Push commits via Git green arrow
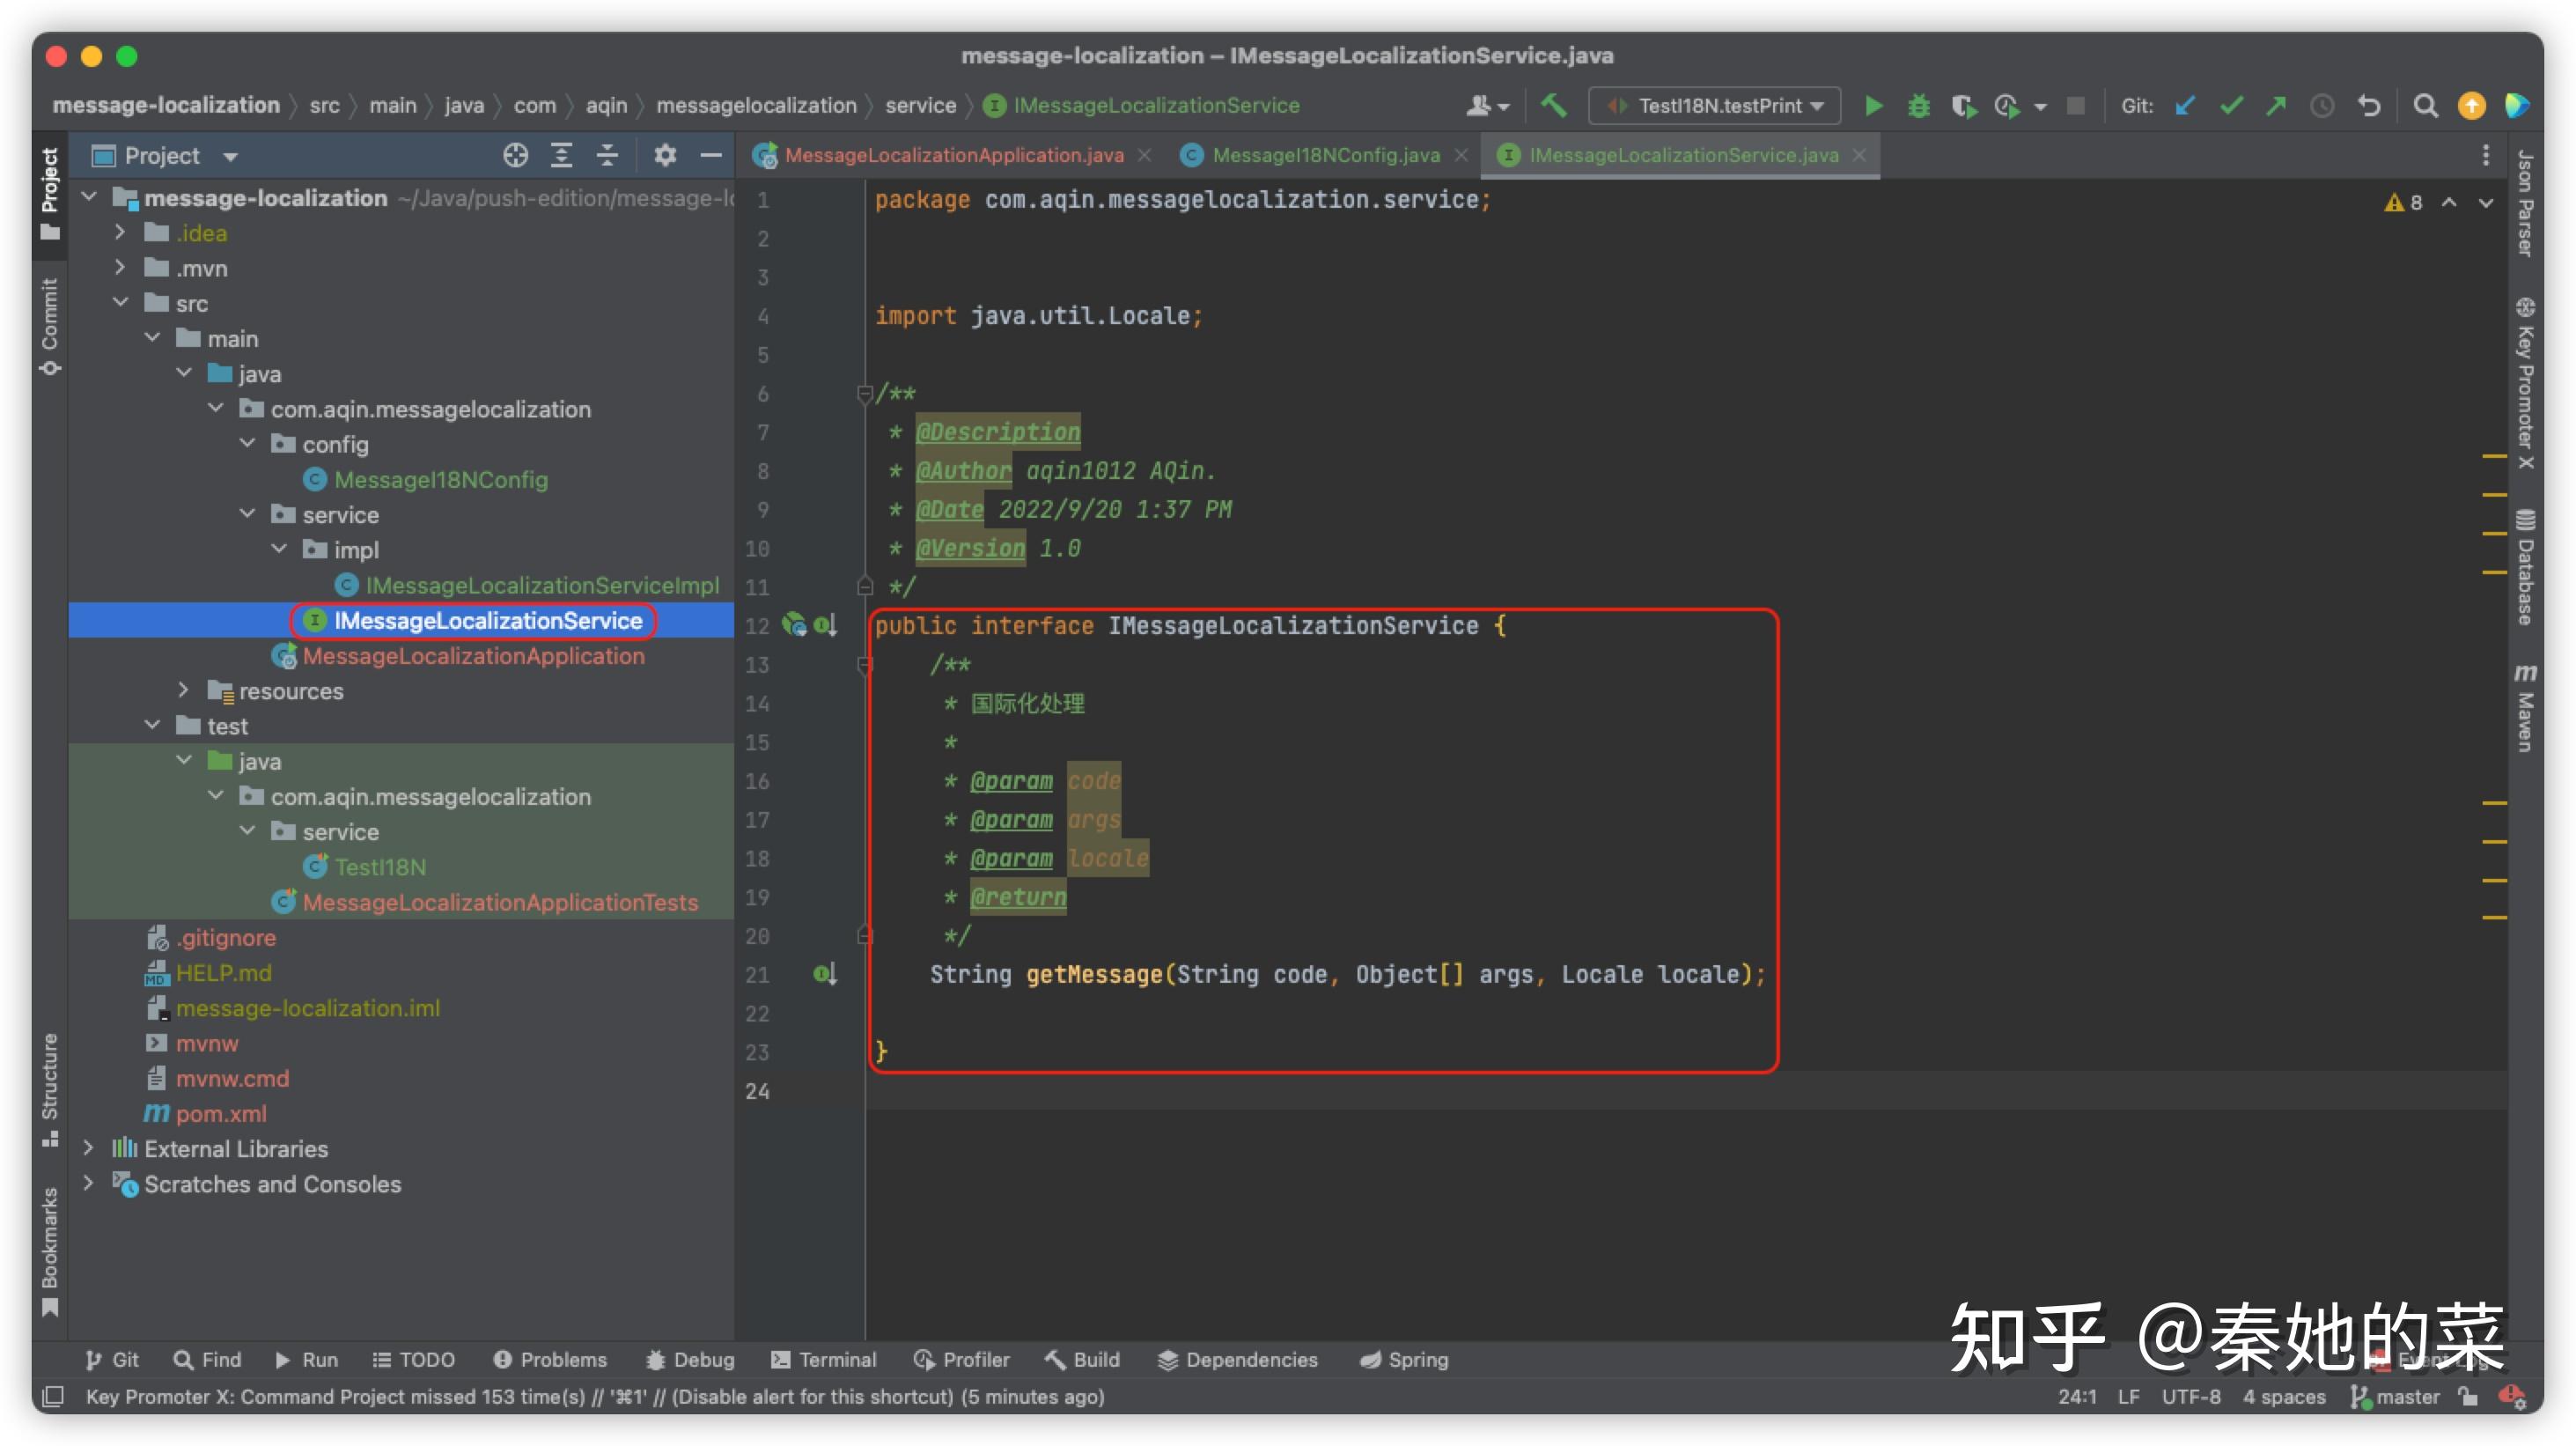Screen dimensions: 2576x1446 [x=2276, y=106]
